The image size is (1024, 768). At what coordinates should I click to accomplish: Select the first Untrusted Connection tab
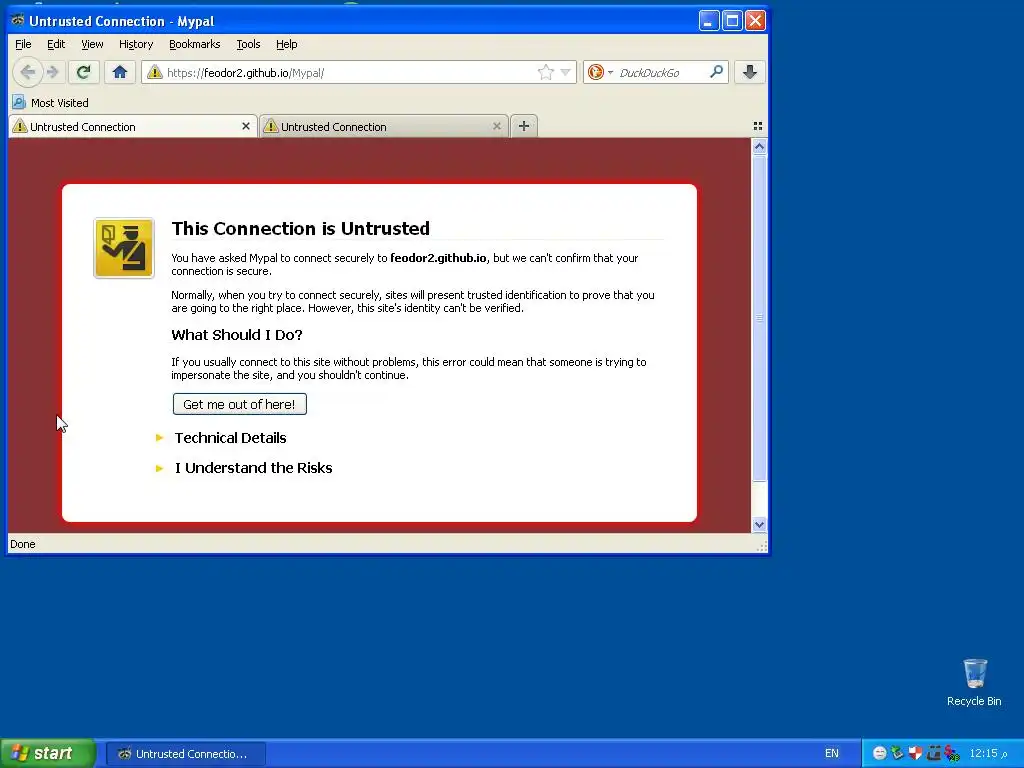(x=133, y=126)
